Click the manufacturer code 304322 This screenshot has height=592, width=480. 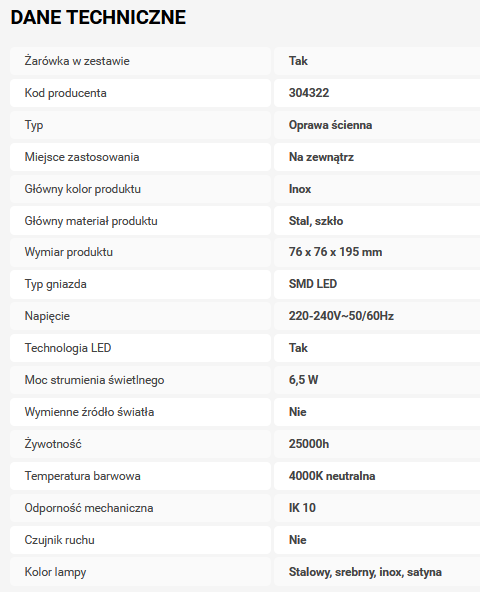309,93
